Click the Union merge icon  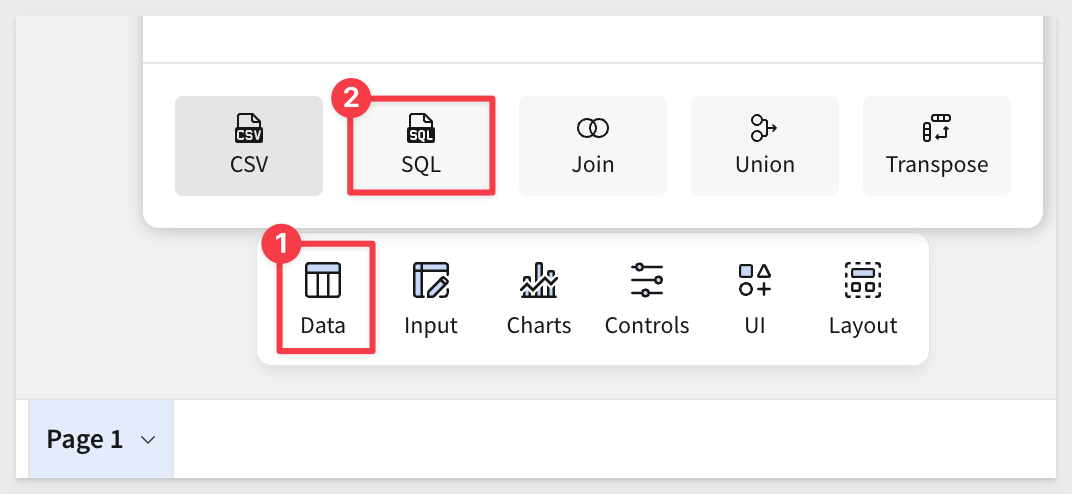(x=764, y=128)
